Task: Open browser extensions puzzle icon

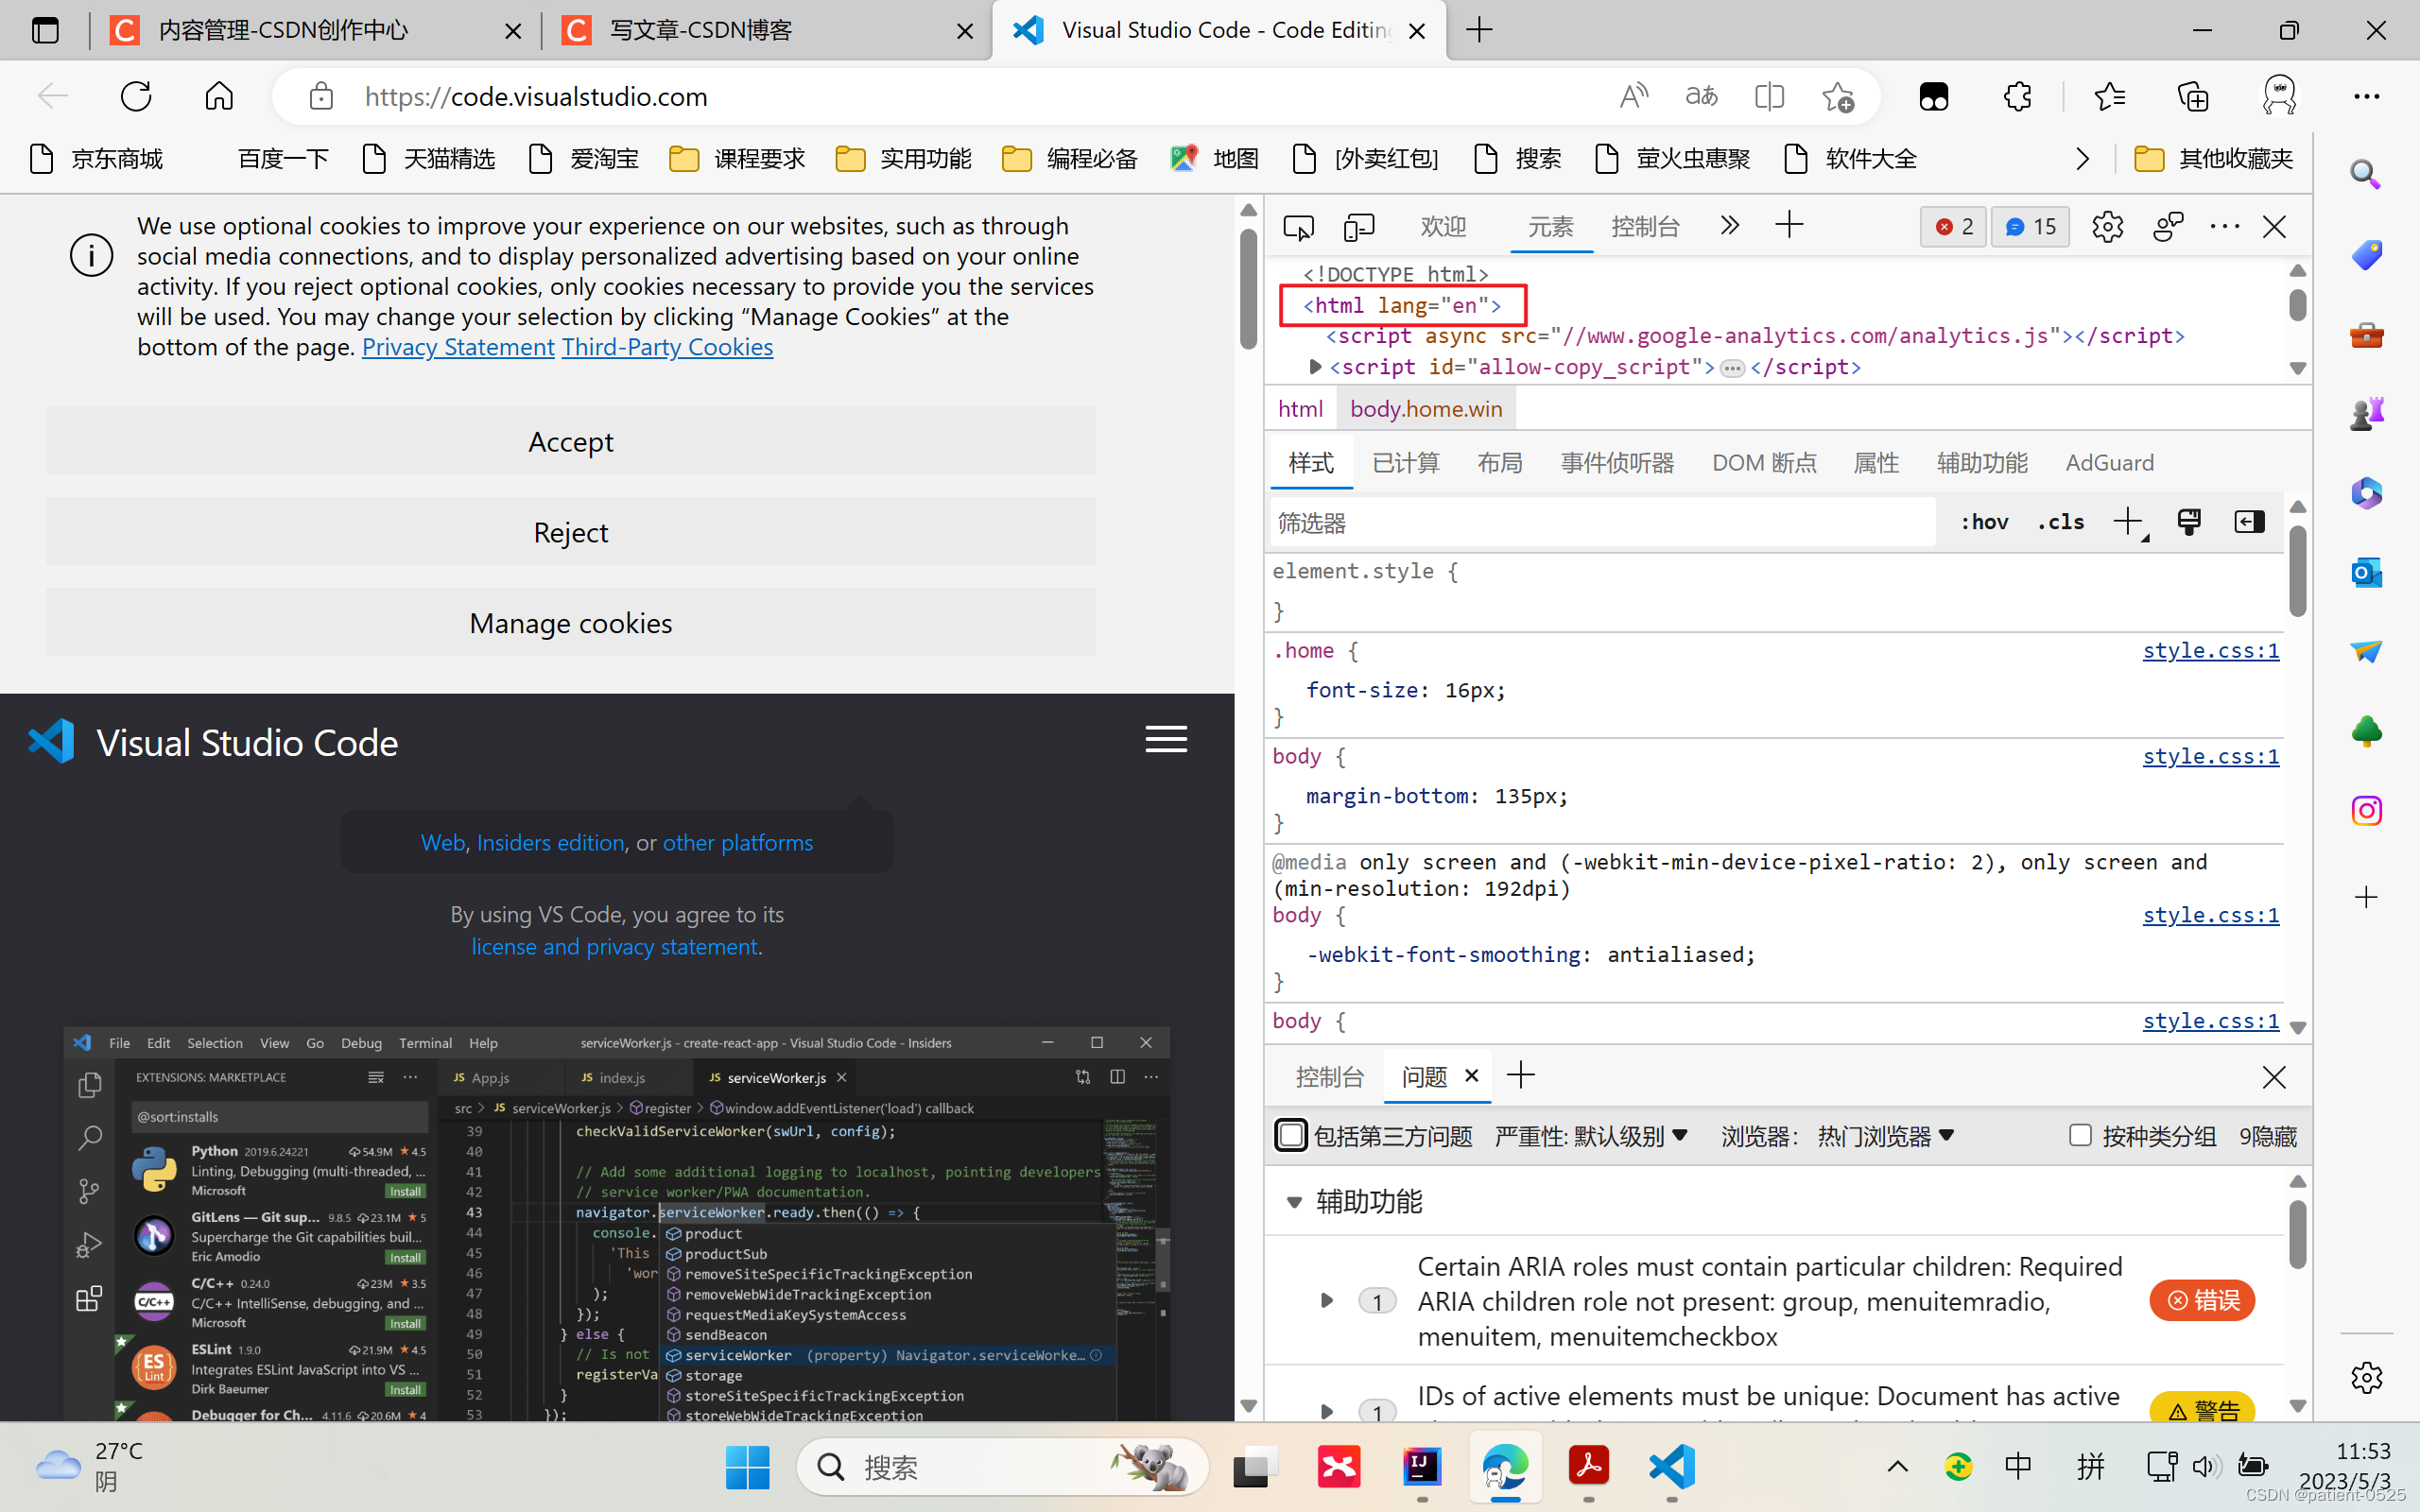Action: tap(2017, 96)
